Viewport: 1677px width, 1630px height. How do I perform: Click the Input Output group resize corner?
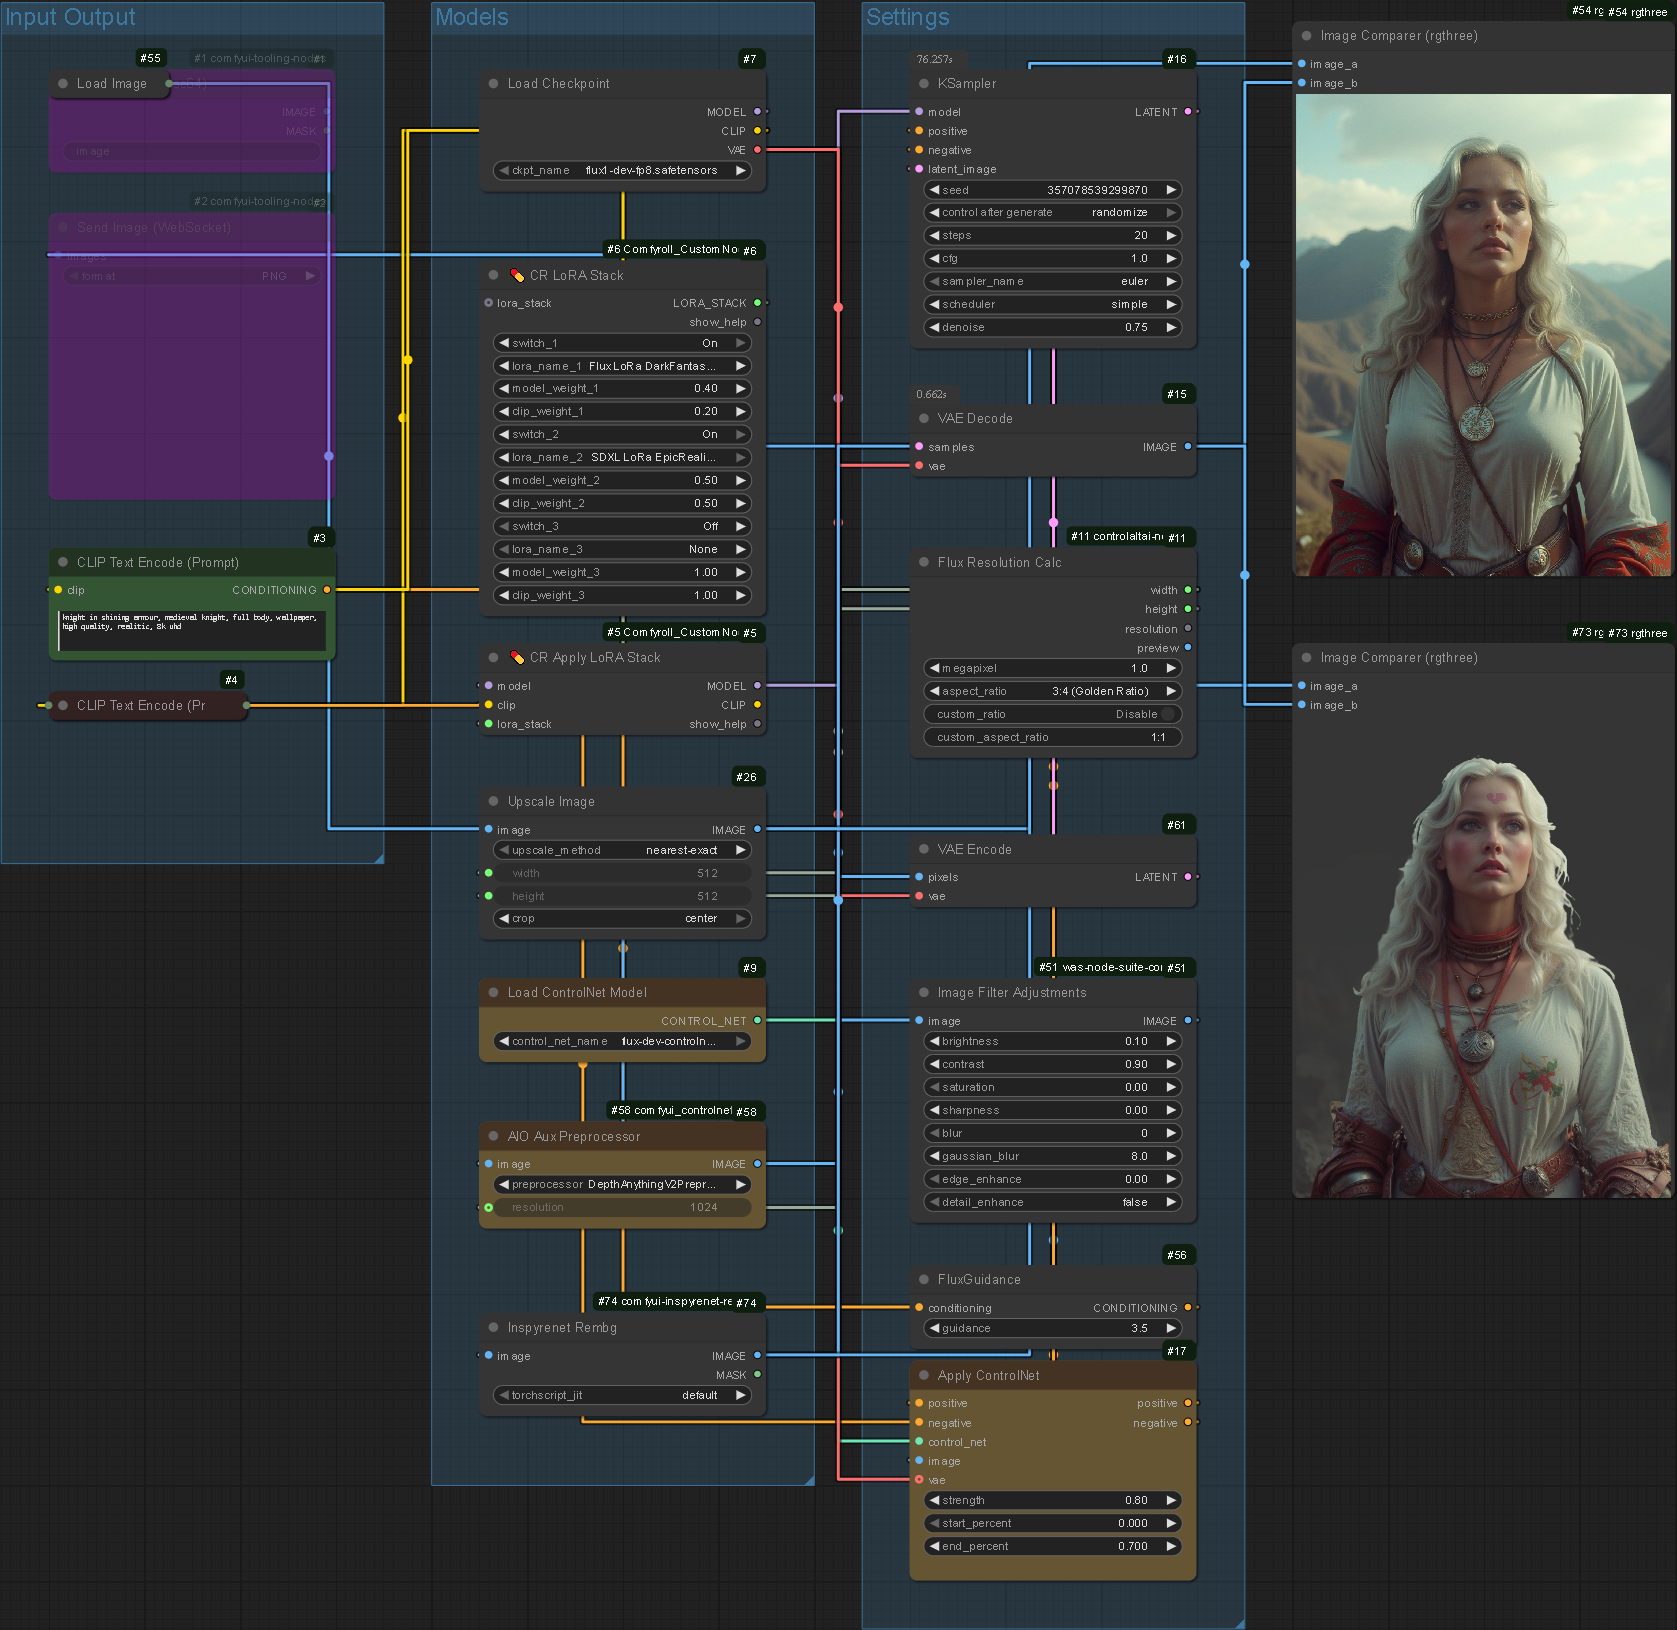[x=379, y=858]
